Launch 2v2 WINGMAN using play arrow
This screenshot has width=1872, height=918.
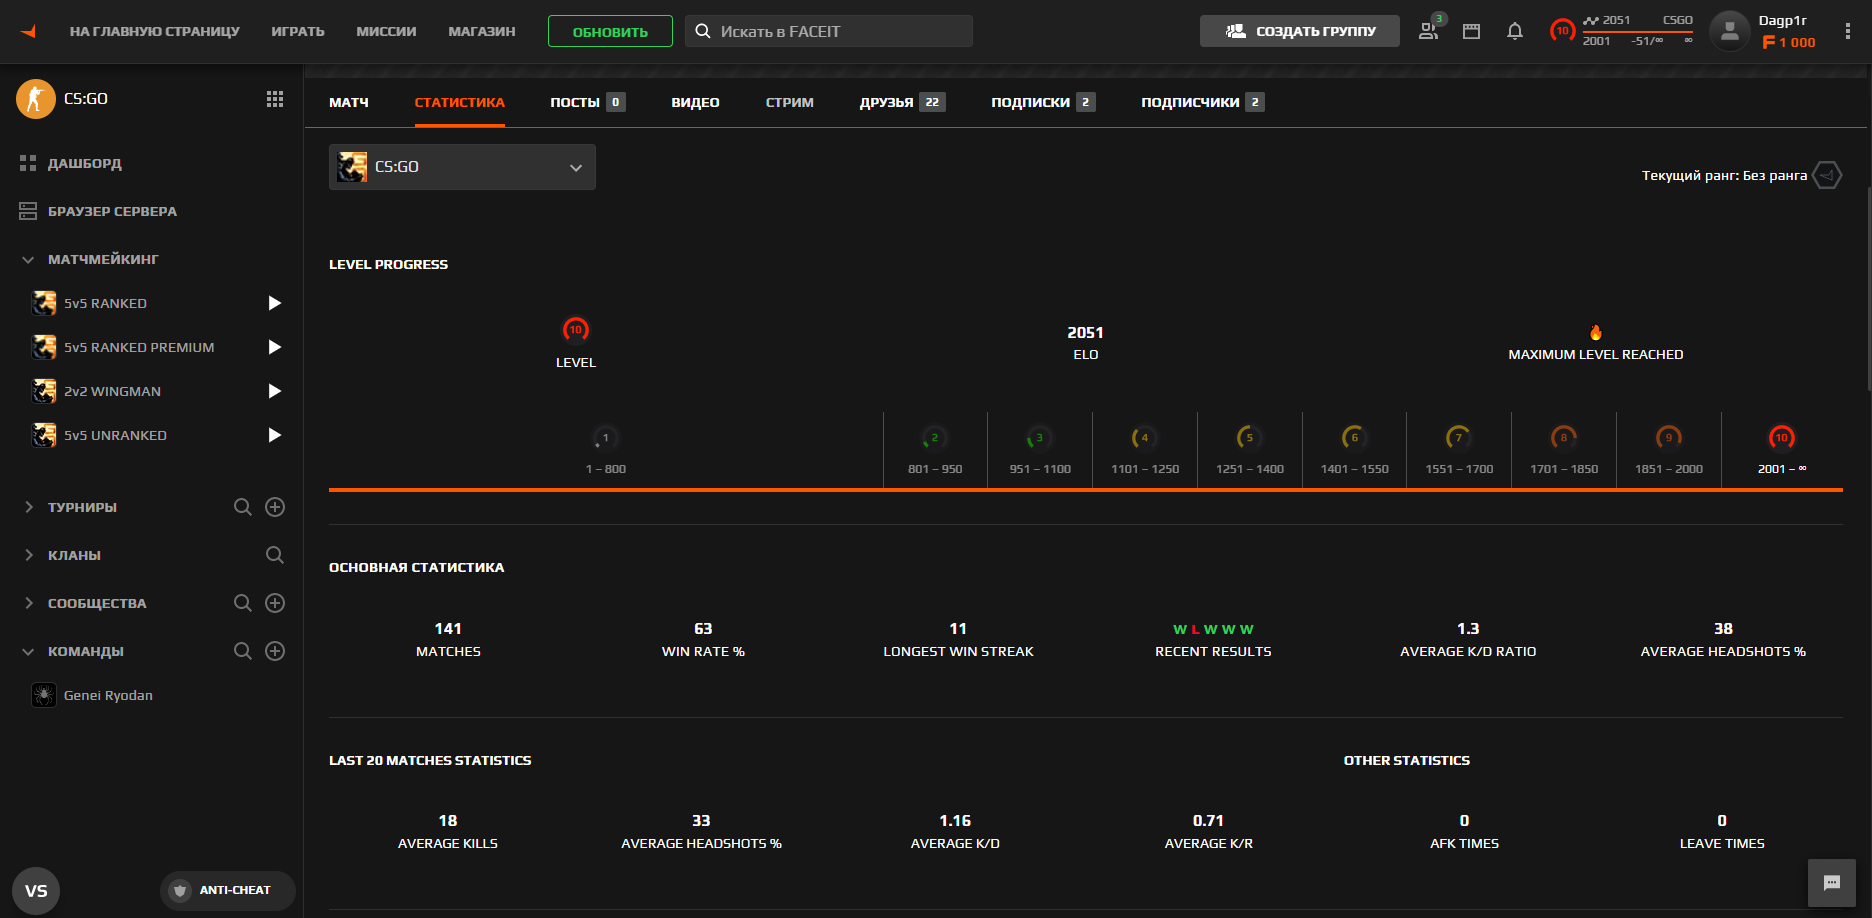[x=275, y=391]
